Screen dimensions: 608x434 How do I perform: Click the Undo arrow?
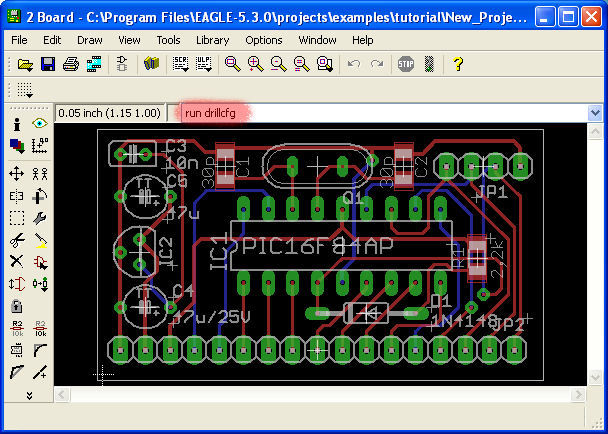pyautogui.click(x=354, y=64)
